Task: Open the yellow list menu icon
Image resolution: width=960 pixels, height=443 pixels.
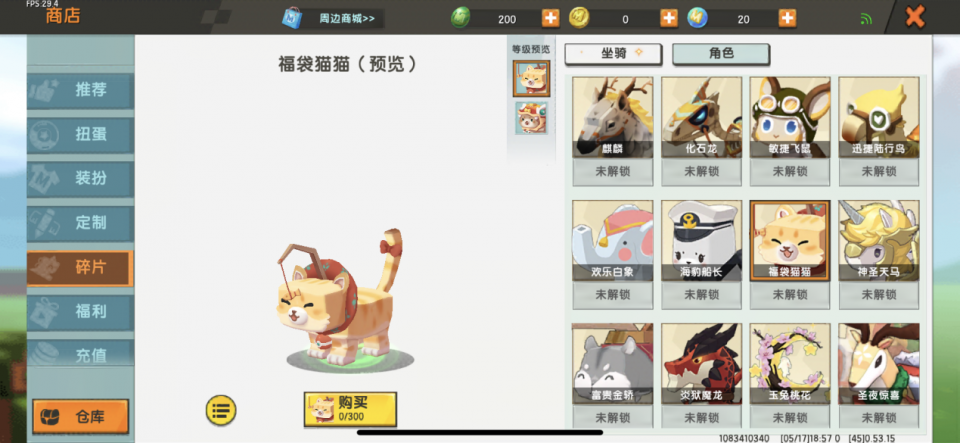Action: pos(221,411)
